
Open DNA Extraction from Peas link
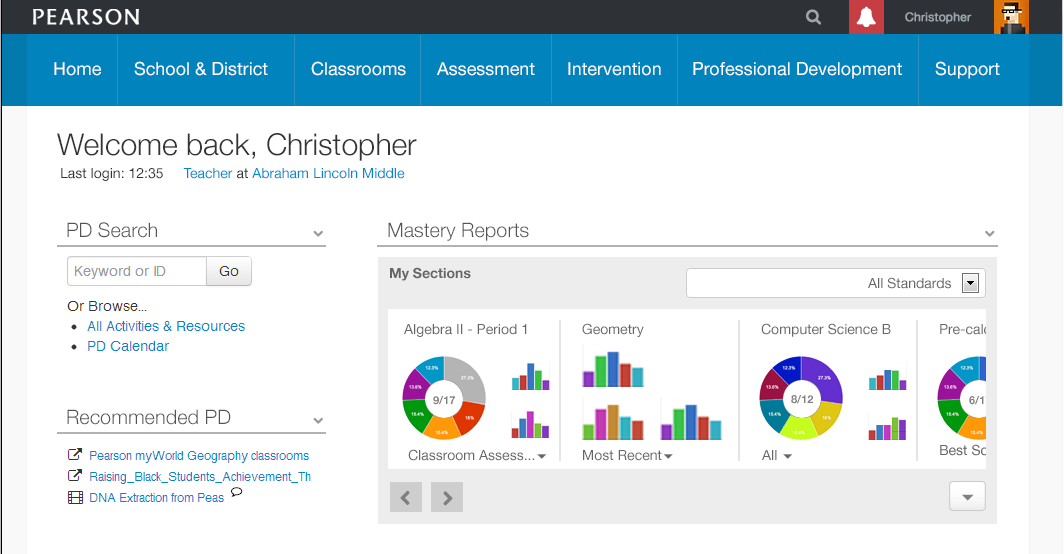coord(156,498)
